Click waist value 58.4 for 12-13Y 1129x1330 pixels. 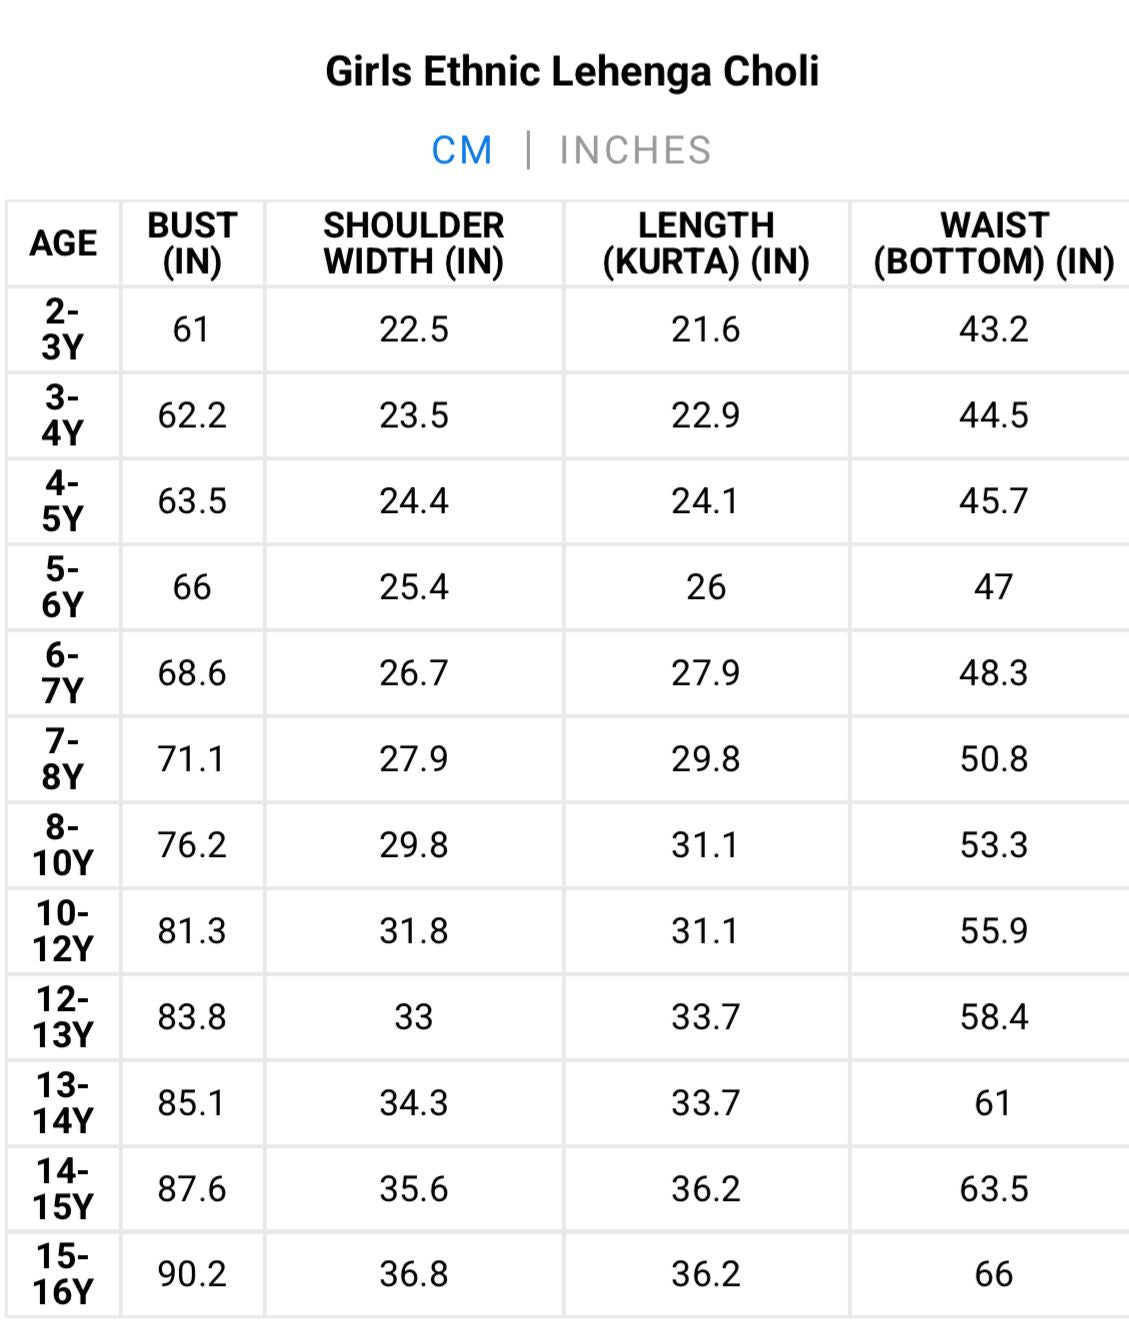click(x=993, y=1017)
